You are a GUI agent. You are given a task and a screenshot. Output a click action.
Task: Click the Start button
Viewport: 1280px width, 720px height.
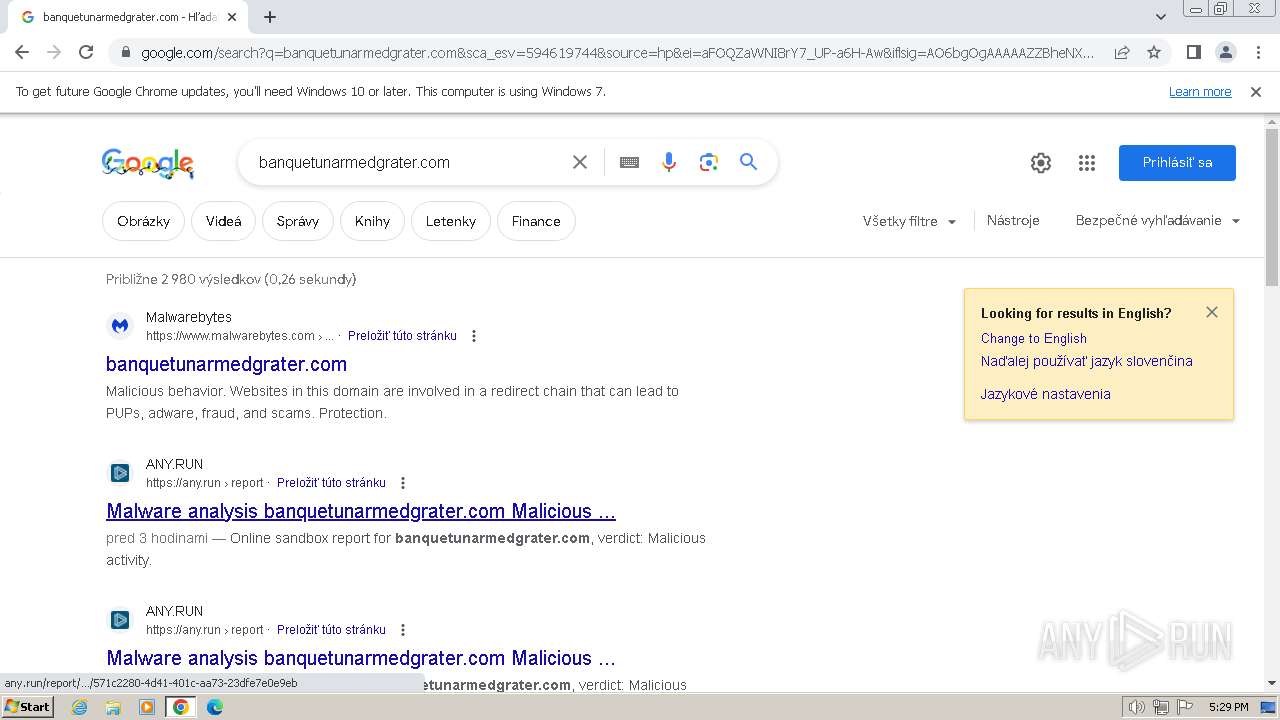27,707
